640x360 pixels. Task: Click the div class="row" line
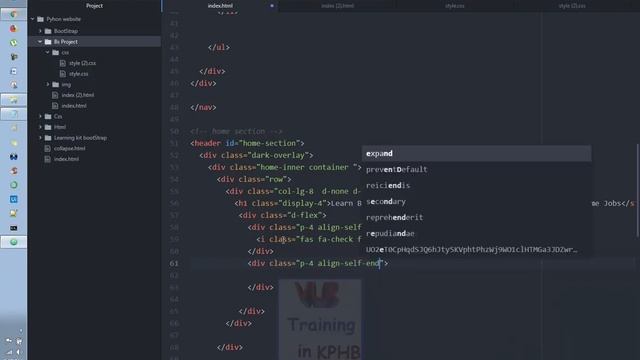[254, 179]
